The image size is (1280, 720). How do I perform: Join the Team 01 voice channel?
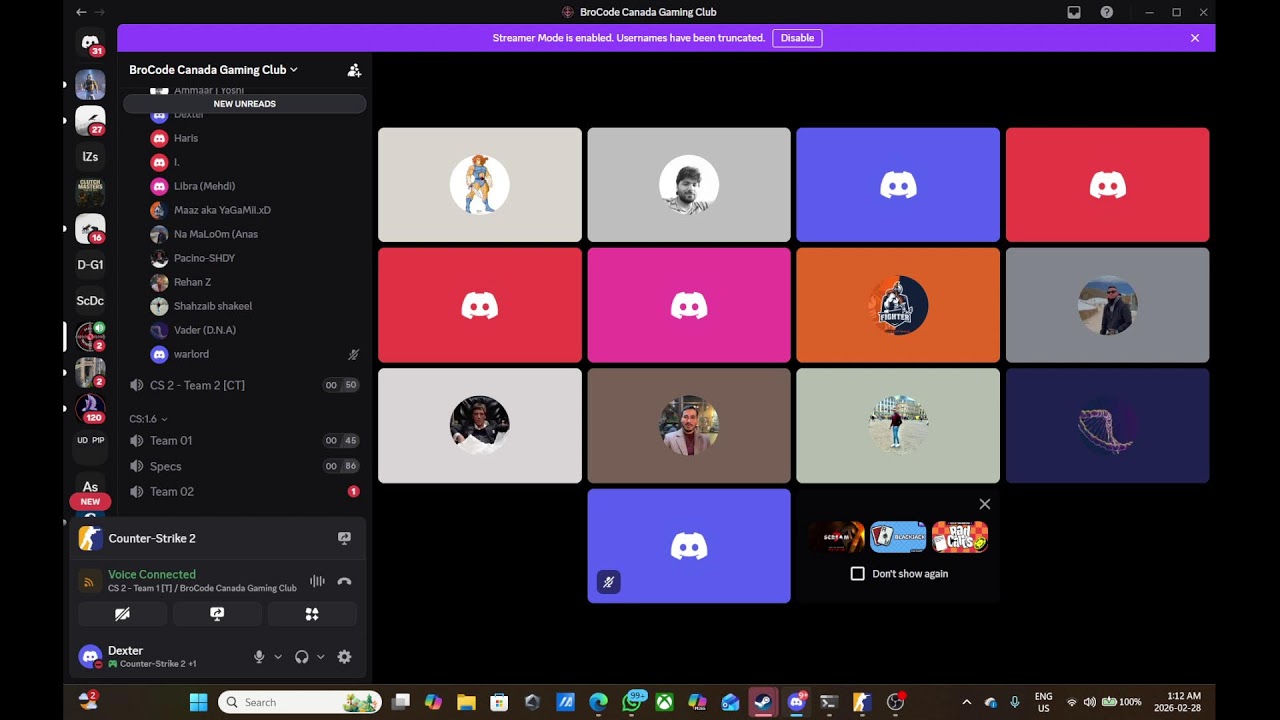[x=244, y=440]
